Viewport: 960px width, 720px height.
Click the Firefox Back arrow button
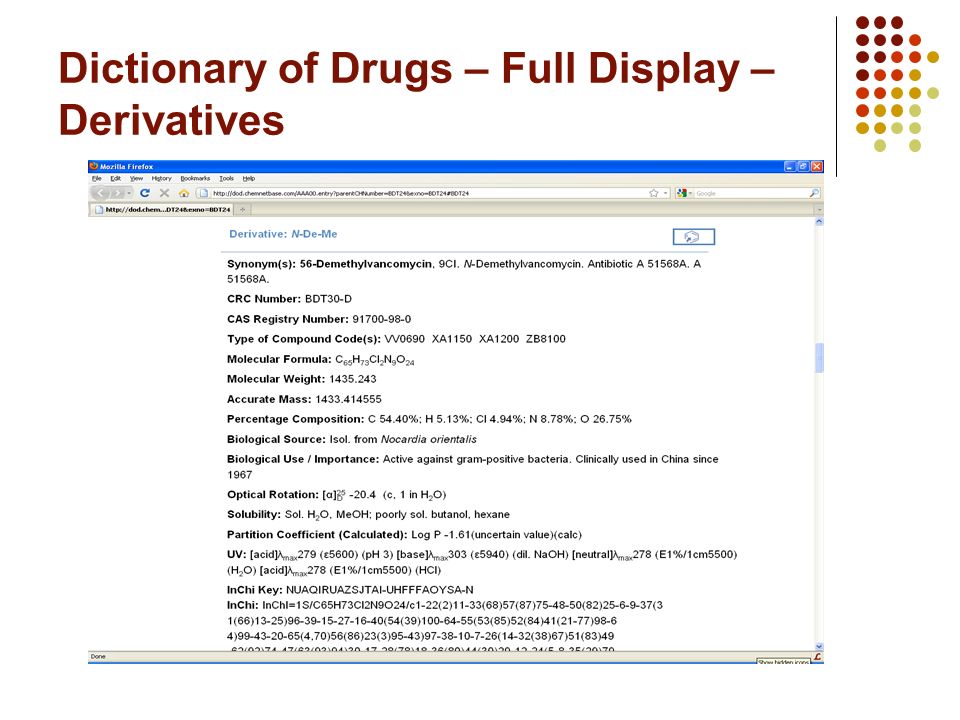[x=100, y=193]
